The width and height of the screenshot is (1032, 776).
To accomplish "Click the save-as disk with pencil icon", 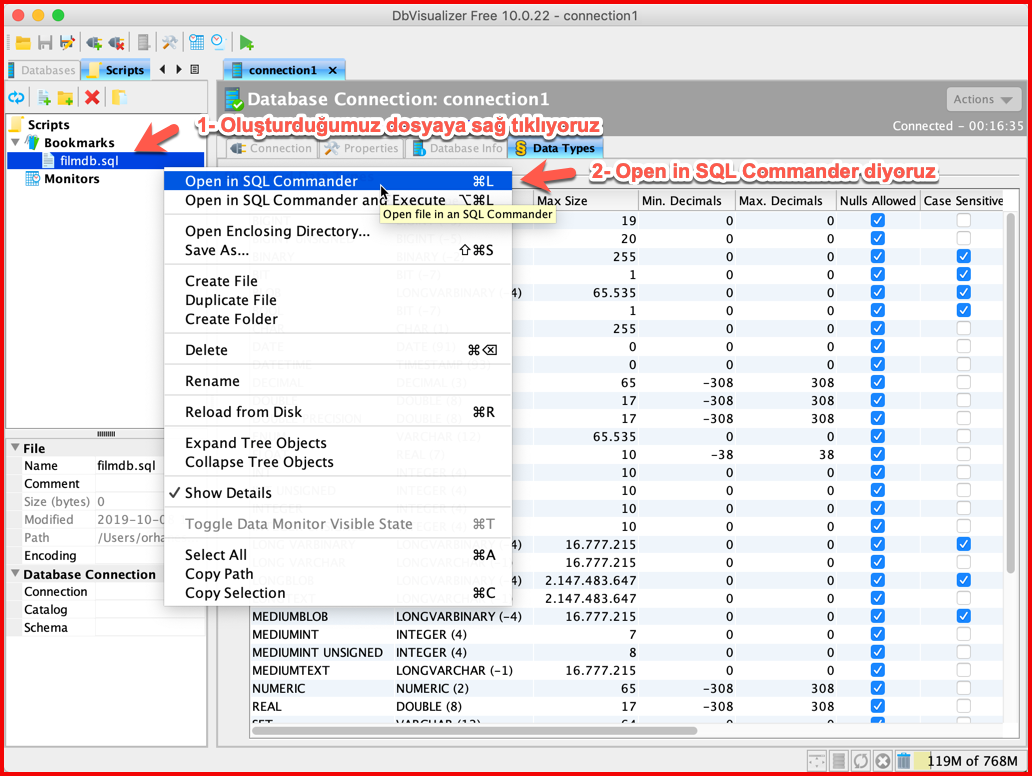I will click(66, 43).
